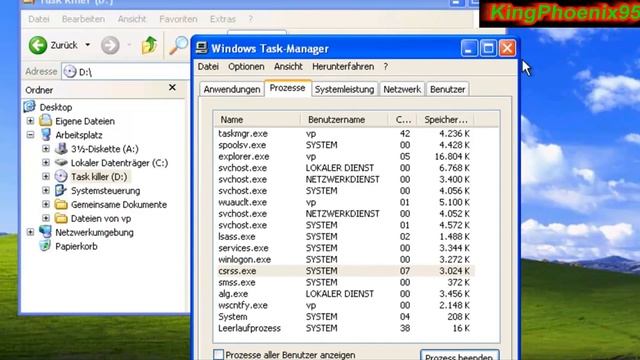Expand the Dateien von vp node
This screenshot has width=640, height=360.
(46, 218)
